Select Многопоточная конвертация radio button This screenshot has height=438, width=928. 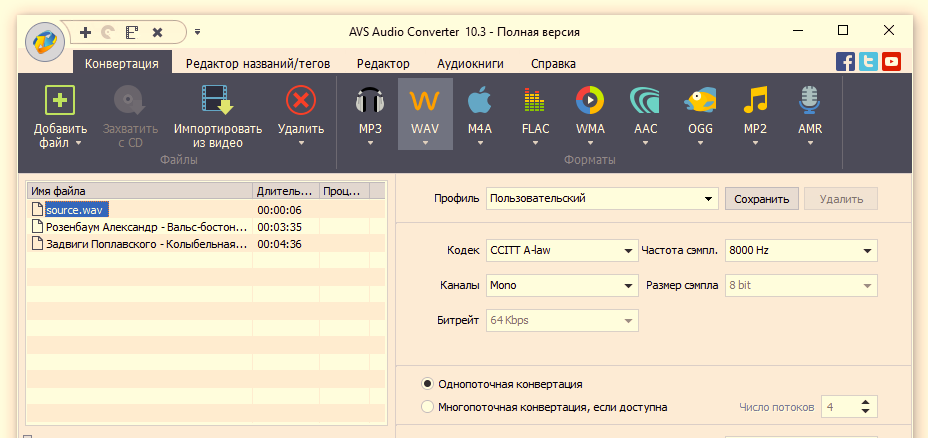[427, 407]
